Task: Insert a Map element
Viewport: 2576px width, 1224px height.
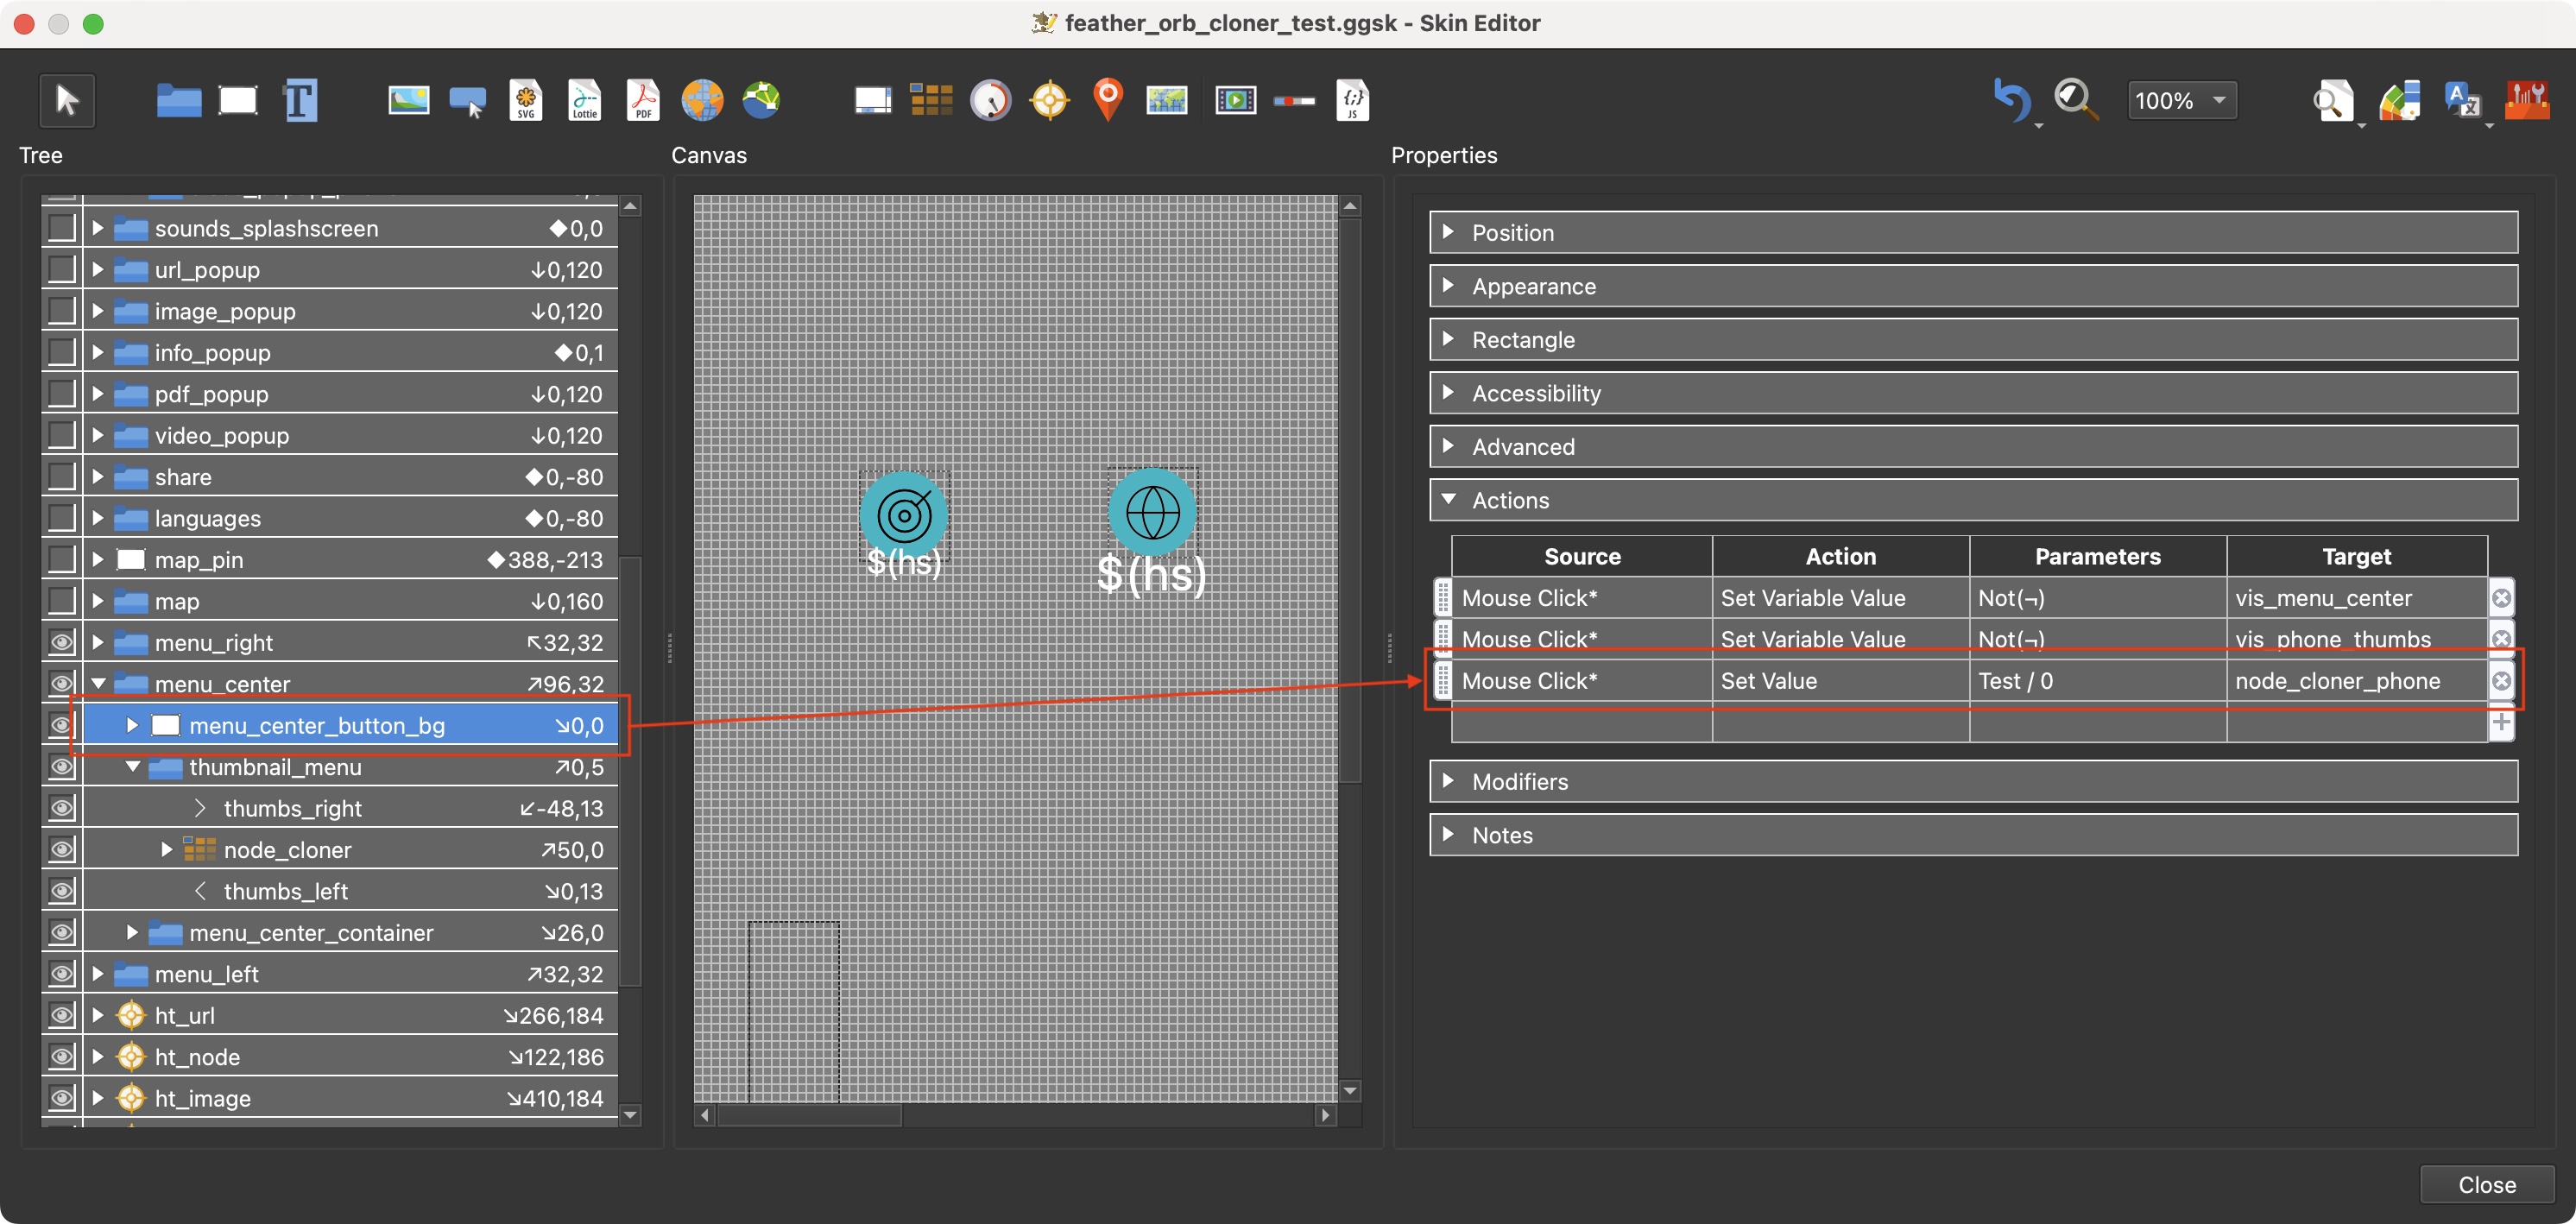Action: click(x=1166, y=100)
